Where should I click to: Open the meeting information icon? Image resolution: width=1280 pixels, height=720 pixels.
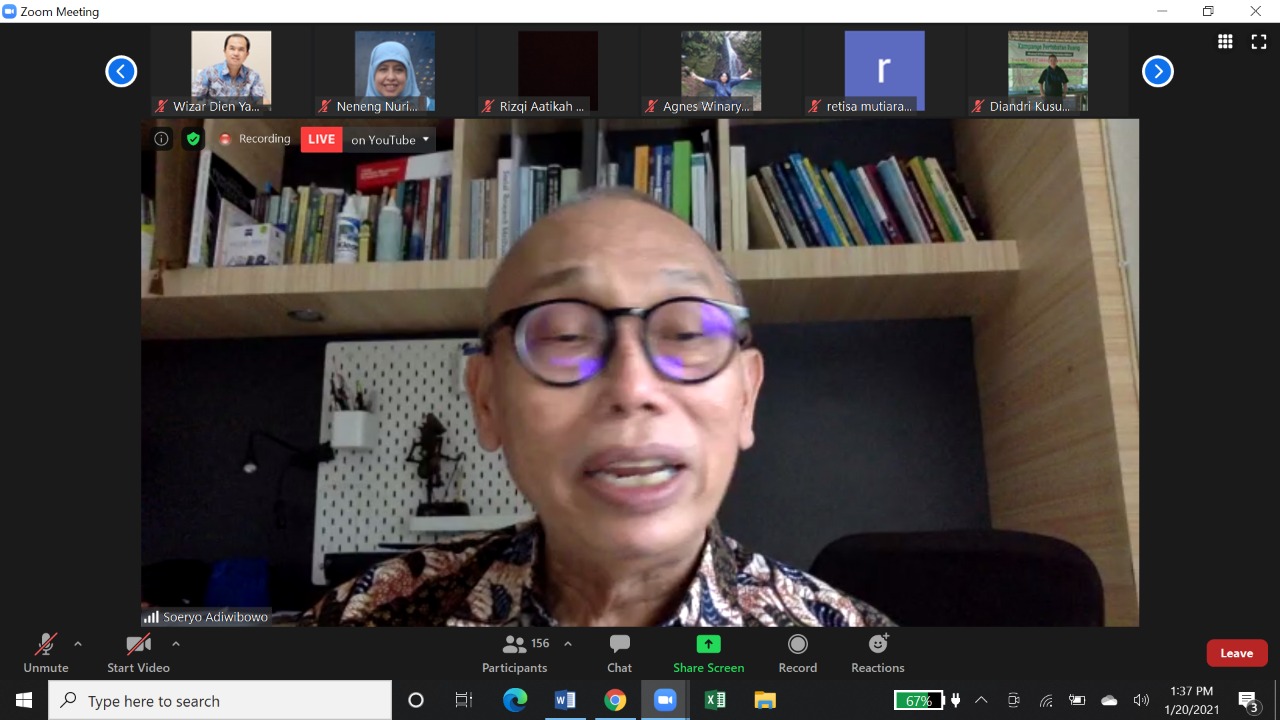pyautogui.click(x=161, y=139)
